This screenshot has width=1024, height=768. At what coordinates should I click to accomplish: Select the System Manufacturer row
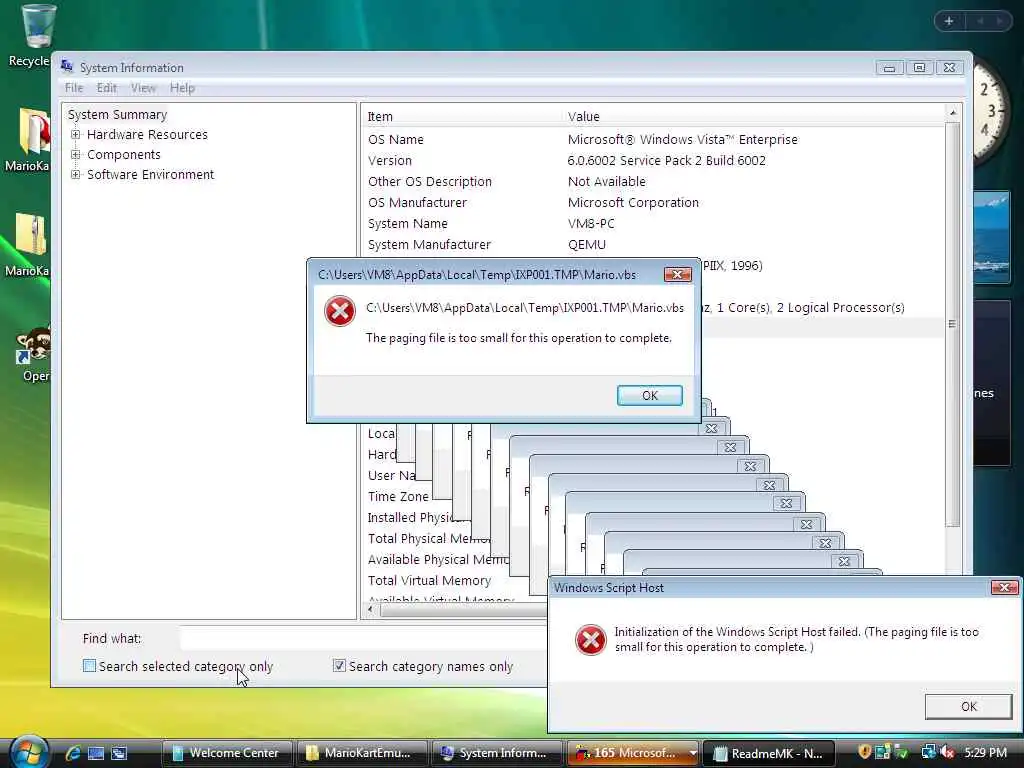pos(653,244)
